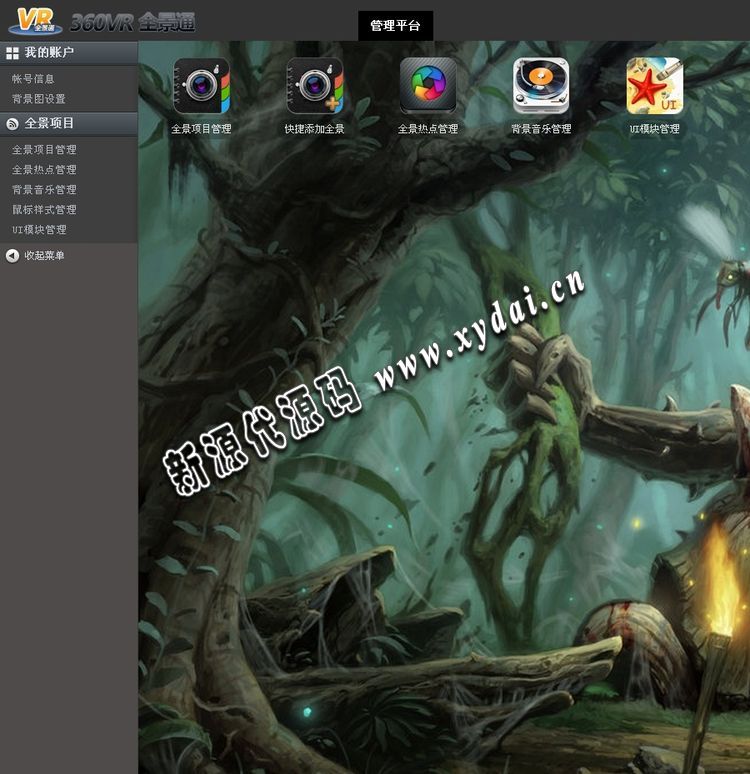Open 背景图设置 in the sidebar

coord(39,99)
